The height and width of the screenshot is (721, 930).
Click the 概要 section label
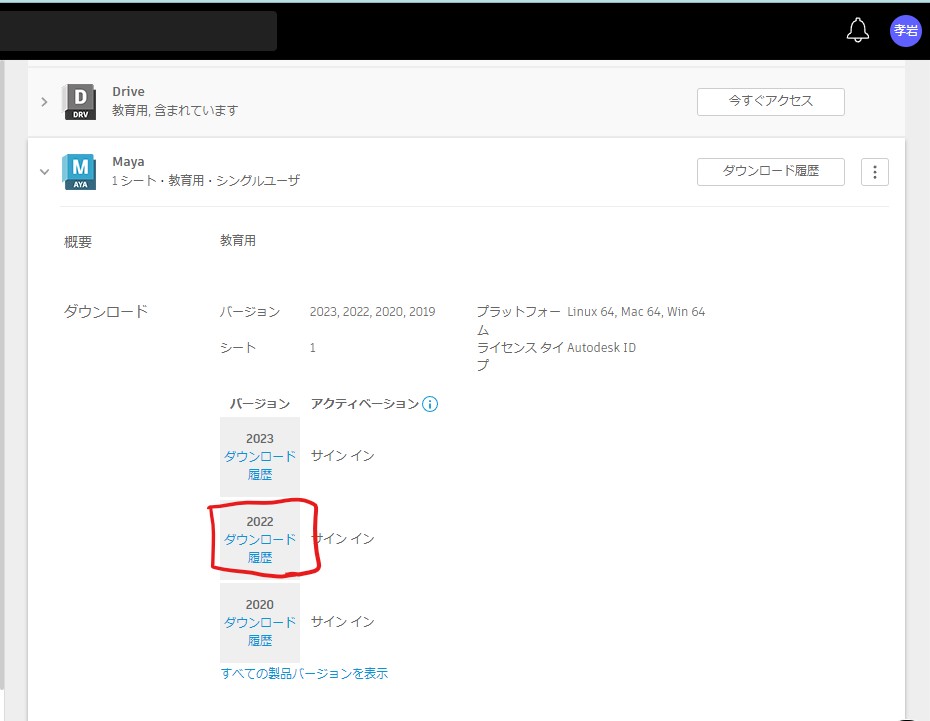click(78, 242)
